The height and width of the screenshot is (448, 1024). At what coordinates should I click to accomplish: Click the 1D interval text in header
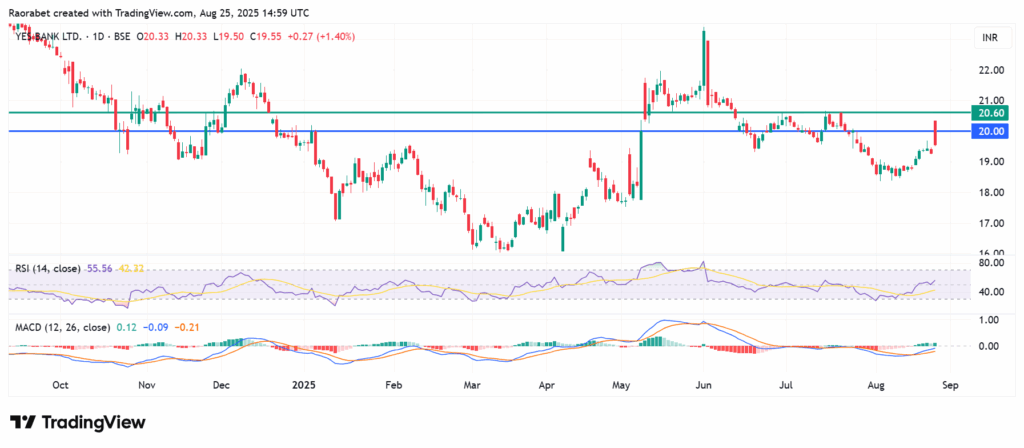point(99,37)
